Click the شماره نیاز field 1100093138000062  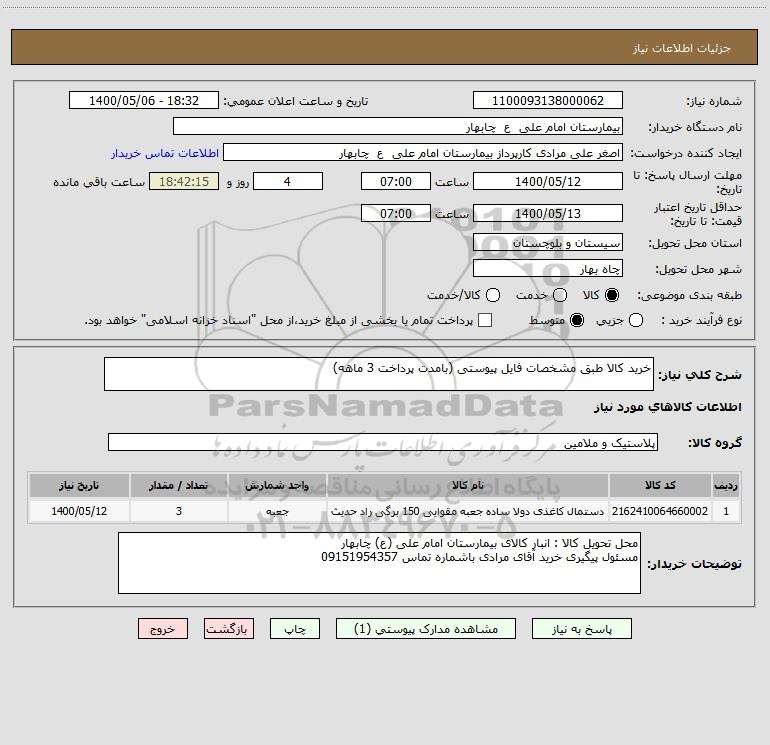click(x=548, y=100)
